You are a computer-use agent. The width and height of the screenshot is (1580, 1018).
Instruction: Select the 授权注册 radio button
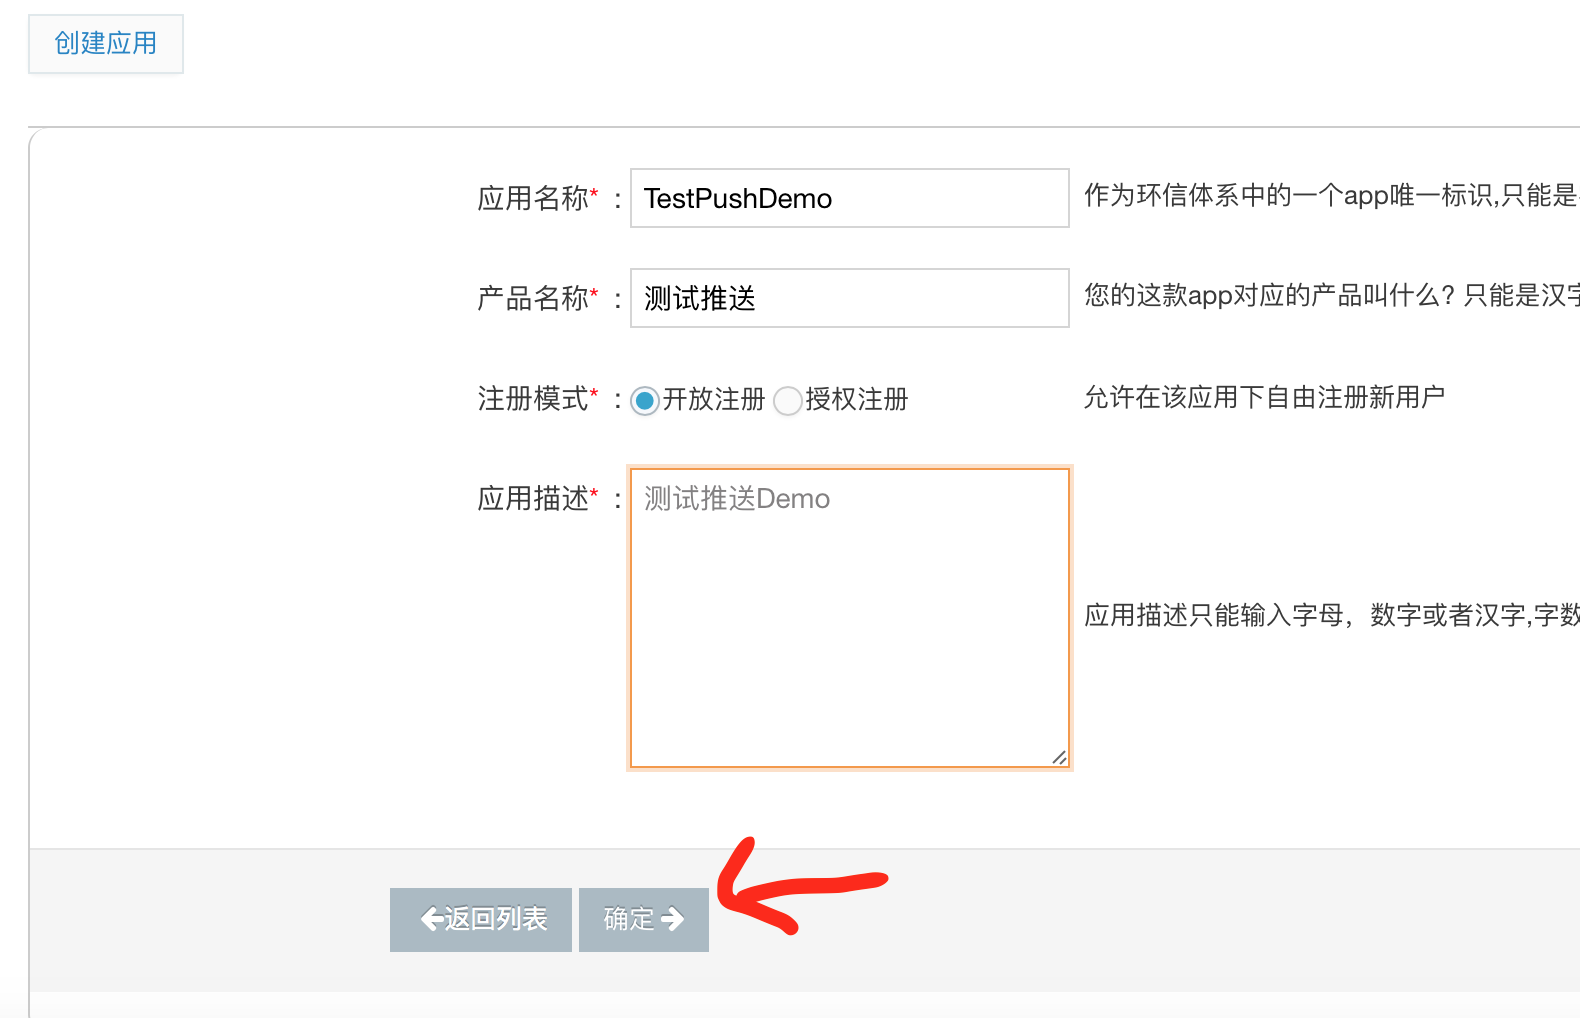coord(788,401)
